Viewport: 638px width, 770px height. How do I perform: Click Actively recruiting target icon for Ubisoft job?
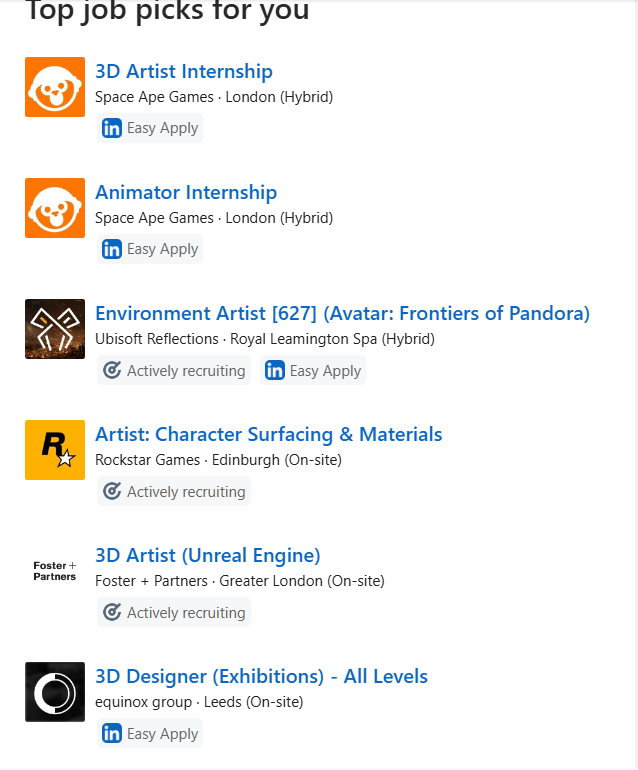pyautogui.click(x=112, y=370)
